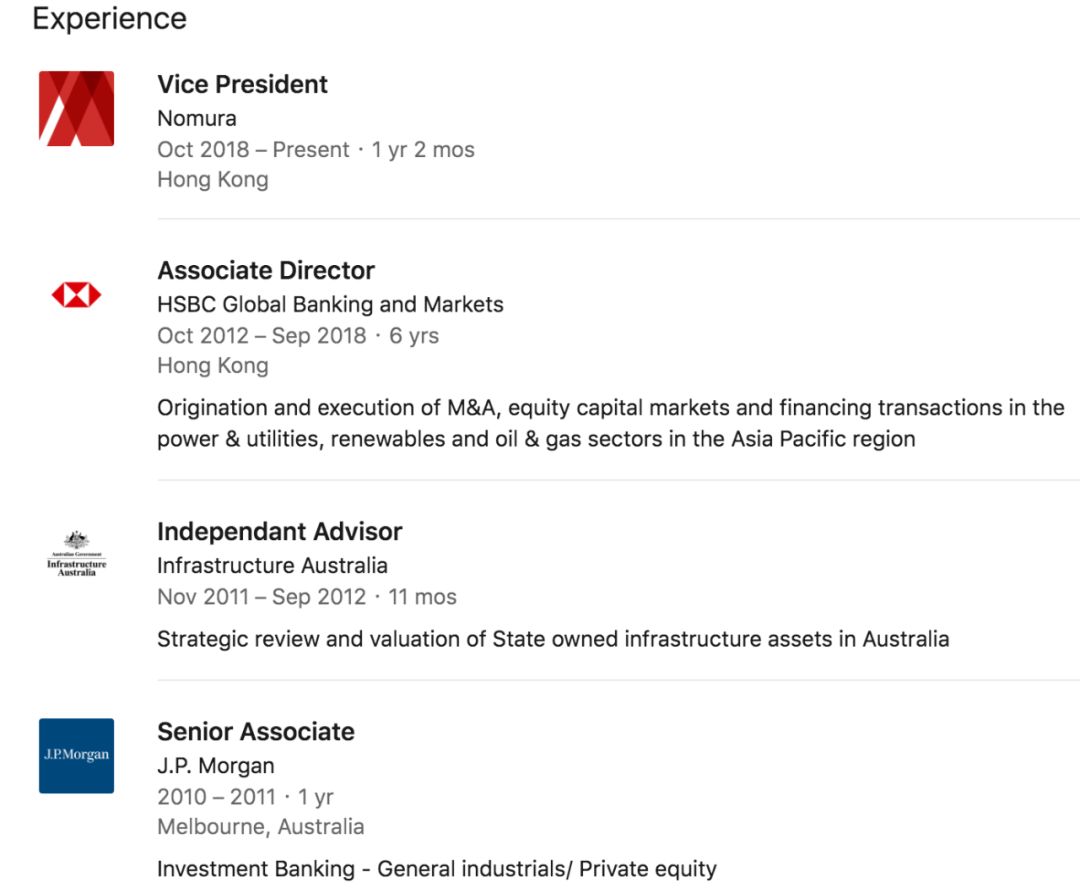Image resolution: width=1080 pixels, height=888 pixels.
Task: Click the Nomura company logo
Action: [x=76, y=108]
